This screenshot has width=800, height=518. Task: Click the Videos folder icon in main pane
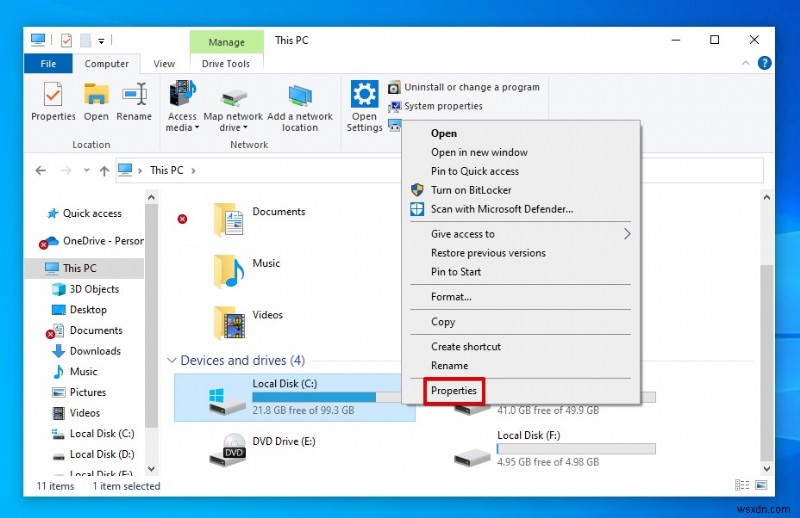click(x=230, y=323)
